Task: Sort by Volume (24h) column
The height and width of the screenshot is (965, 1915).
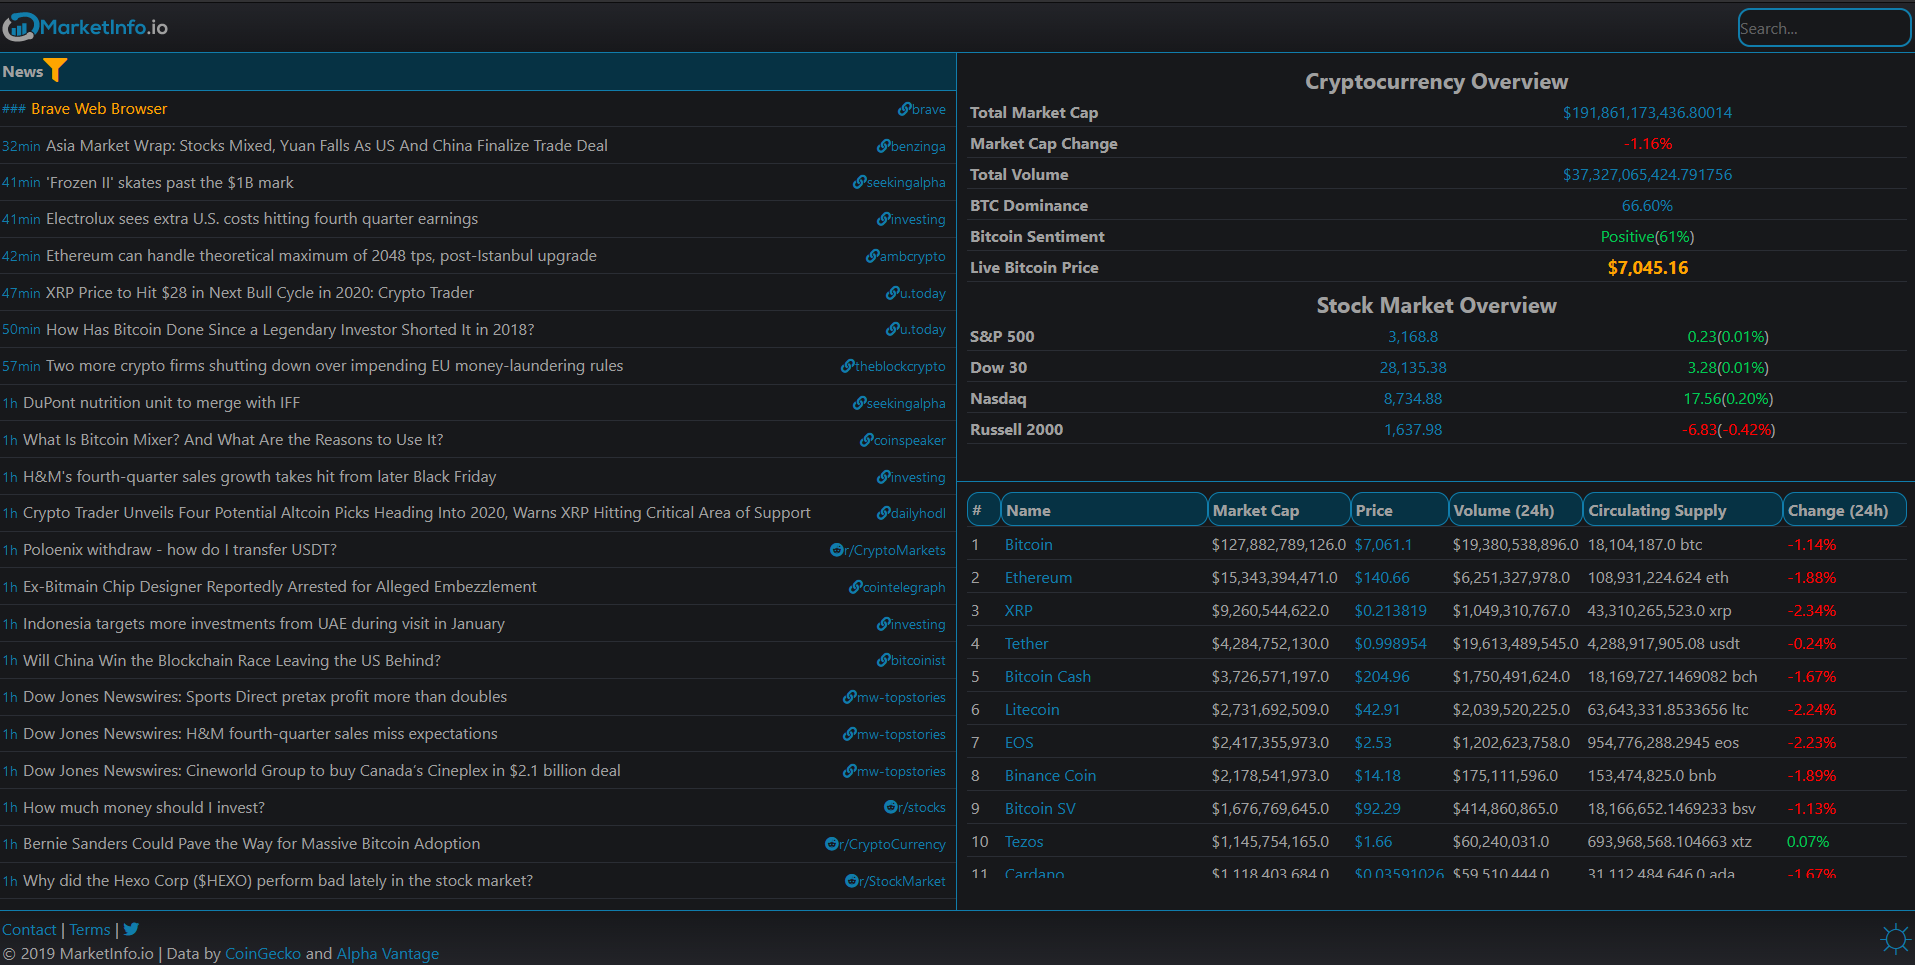Action: point(1516,510)
